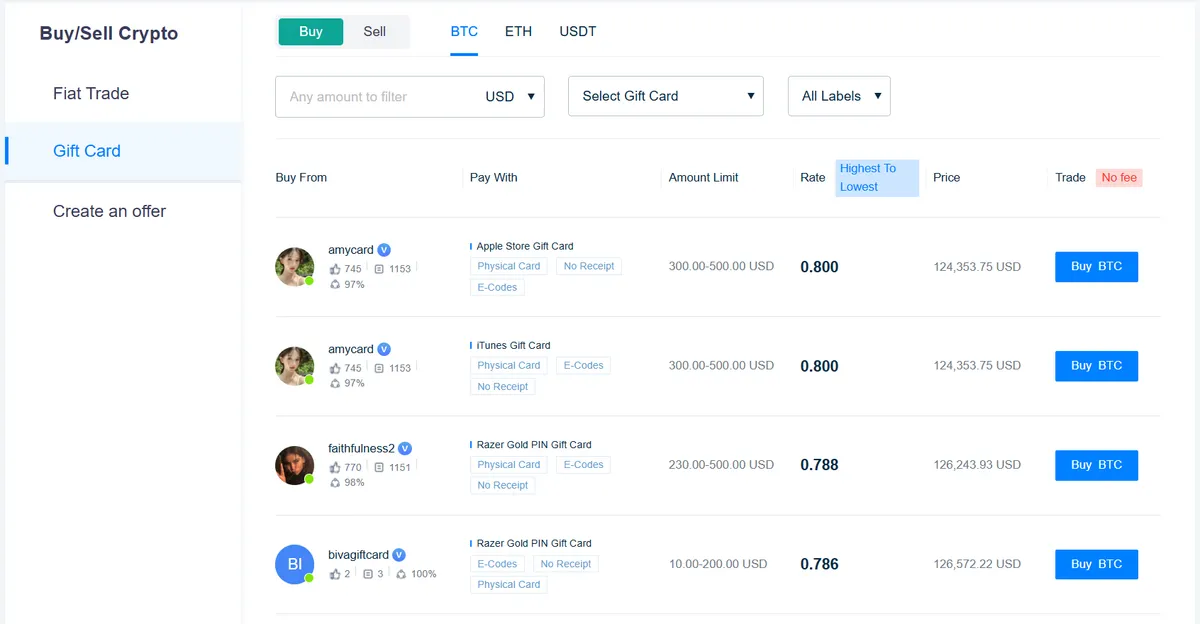Go to Fiat Trade in sidebar

[x=91, y=93]
